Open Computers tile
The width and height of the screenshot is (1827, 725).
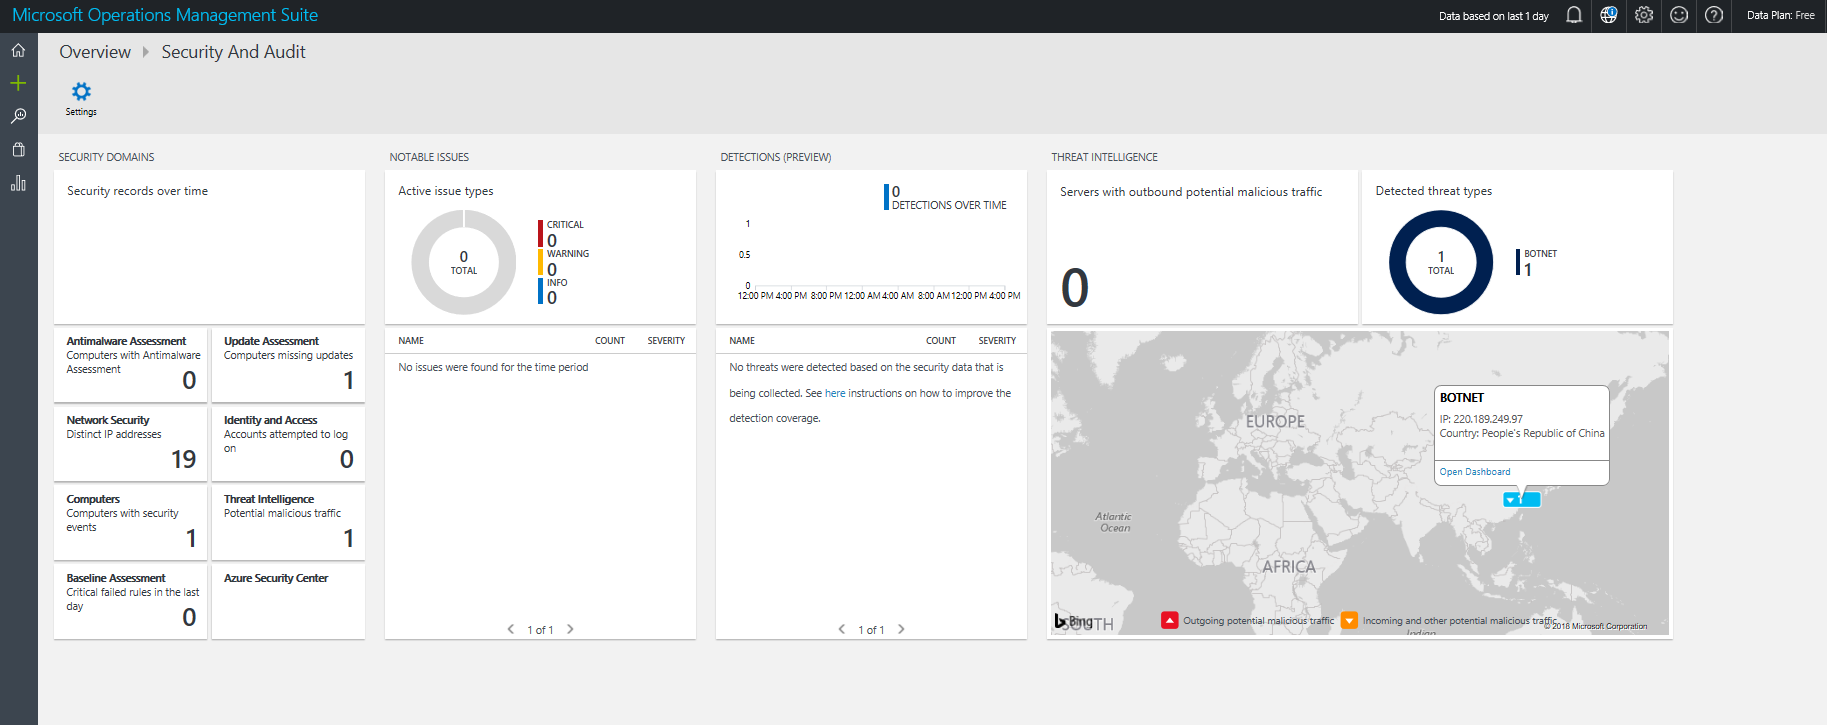pos(131,522)
